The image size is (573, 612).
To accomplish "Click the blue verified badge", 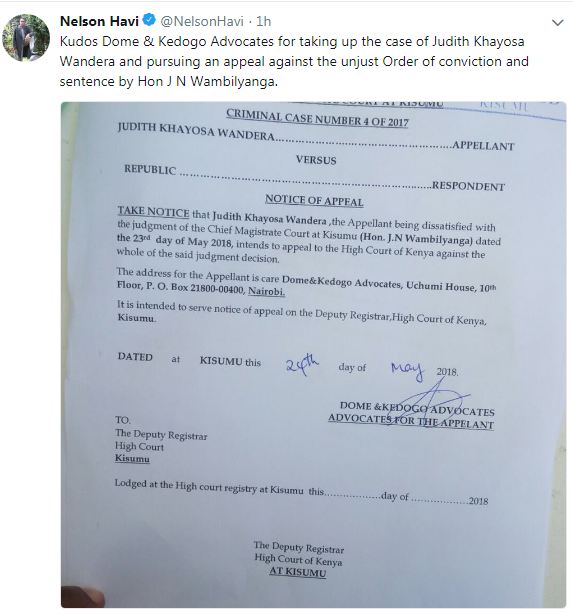I will click(149, 20).
